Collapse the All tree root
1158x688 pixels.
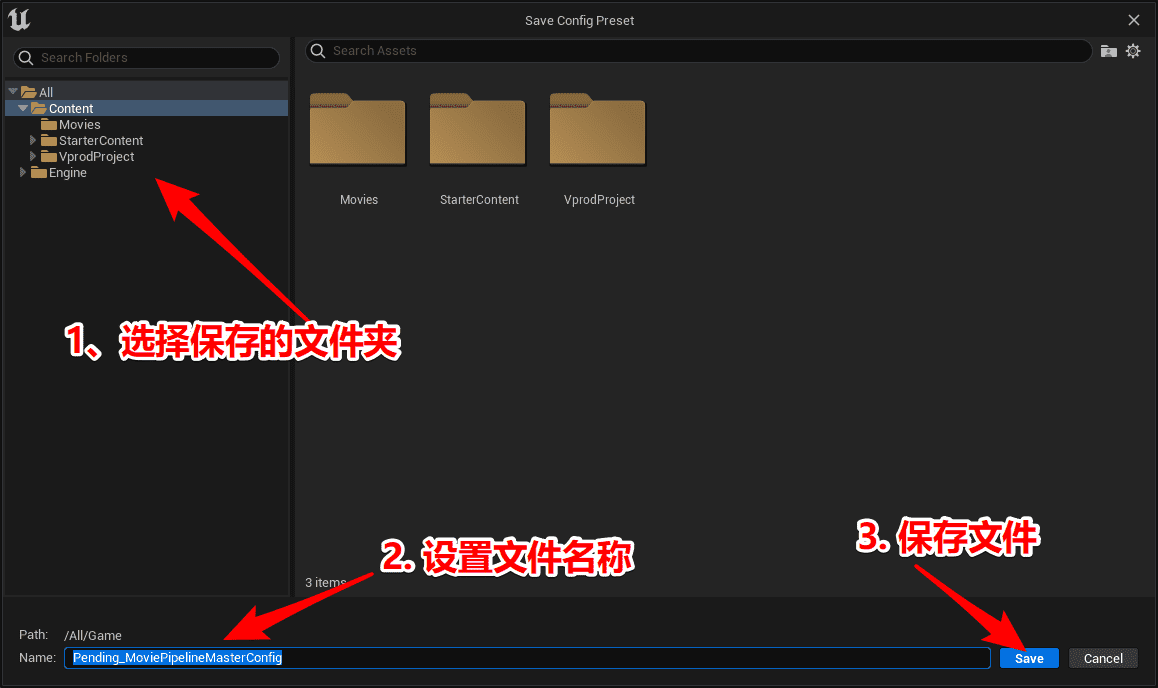coord(13,92)
